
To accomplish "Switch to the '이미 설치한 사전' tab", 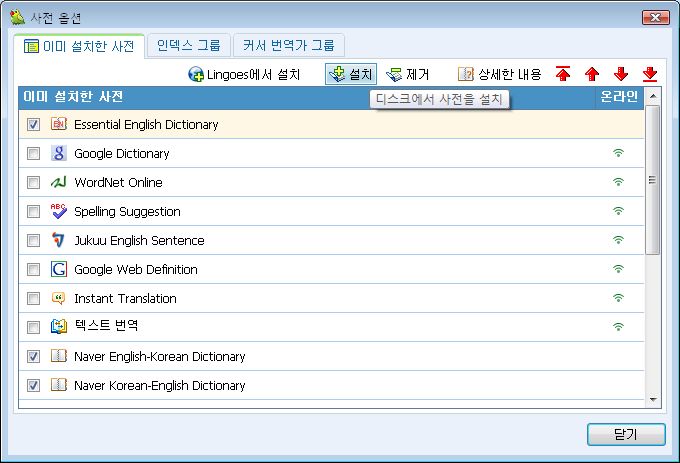I will 79,46.
